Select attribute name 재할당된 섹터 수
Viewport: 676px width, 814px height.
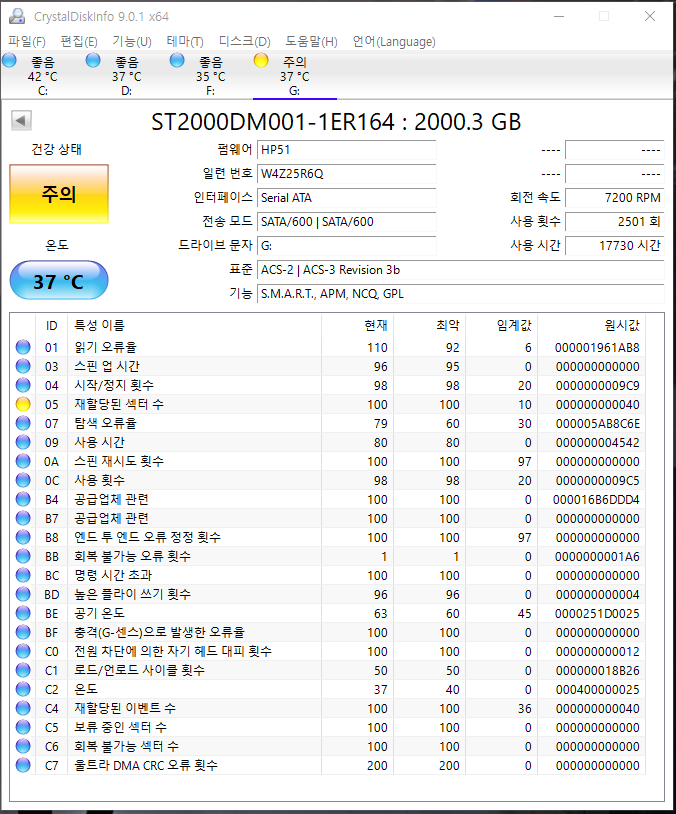tap(119, 404)
